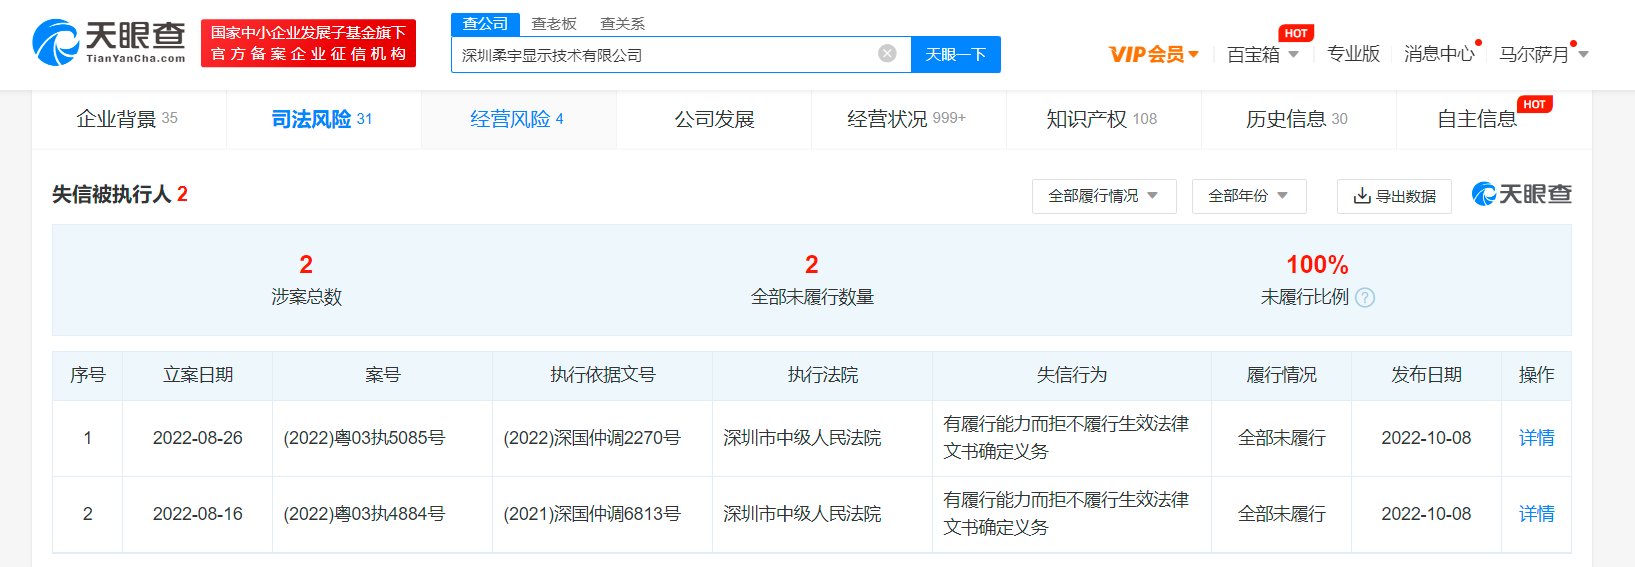The image size is (1635, 567).
Task: Open the 全部履行情况 filter dropdown
Action: (x=1104, y=196)
